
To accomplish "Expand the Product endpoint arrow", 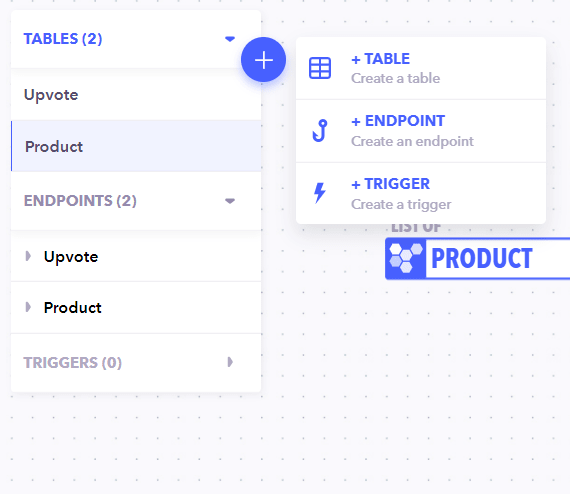I will click(x=28, y=307).
